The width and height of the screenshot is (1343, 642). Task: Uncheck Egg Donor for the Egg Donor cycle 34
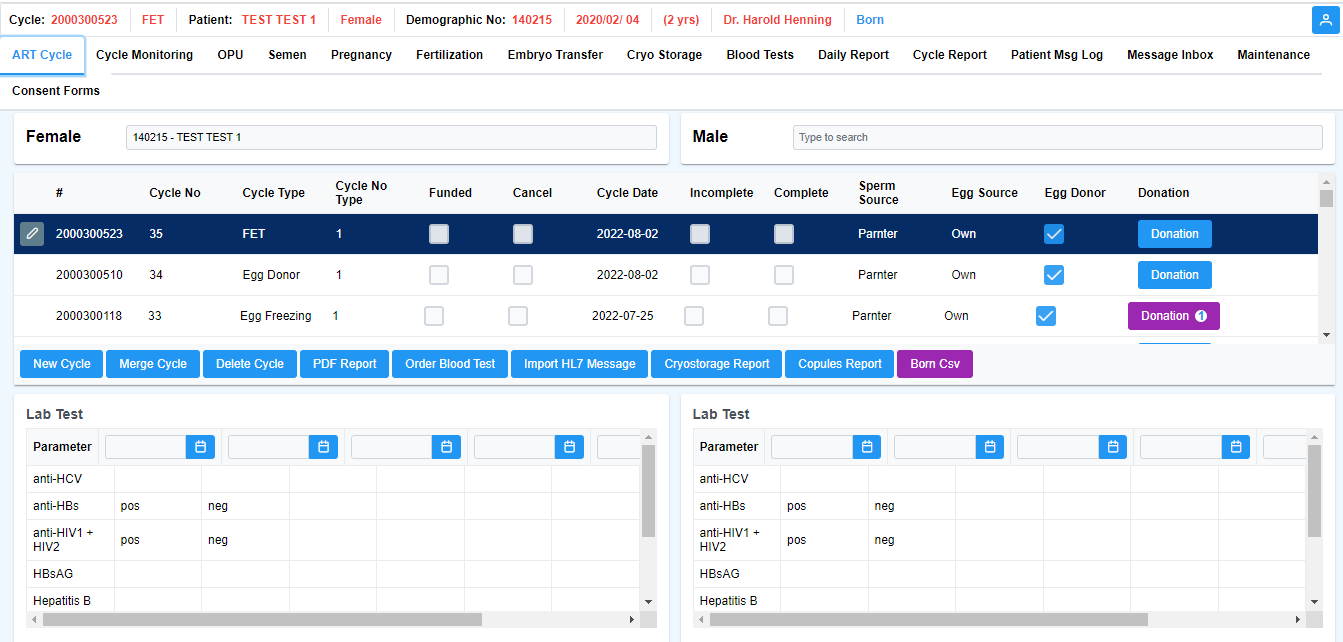(x=1054, y=275)
